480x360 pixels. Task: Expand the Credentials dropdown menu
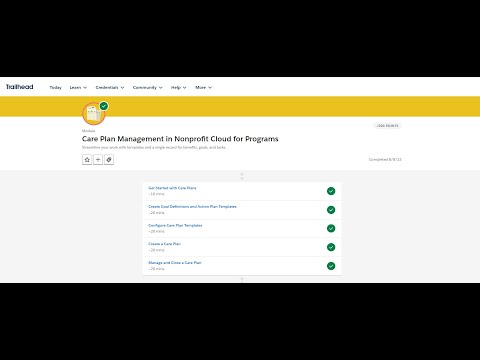pos(110,88)
